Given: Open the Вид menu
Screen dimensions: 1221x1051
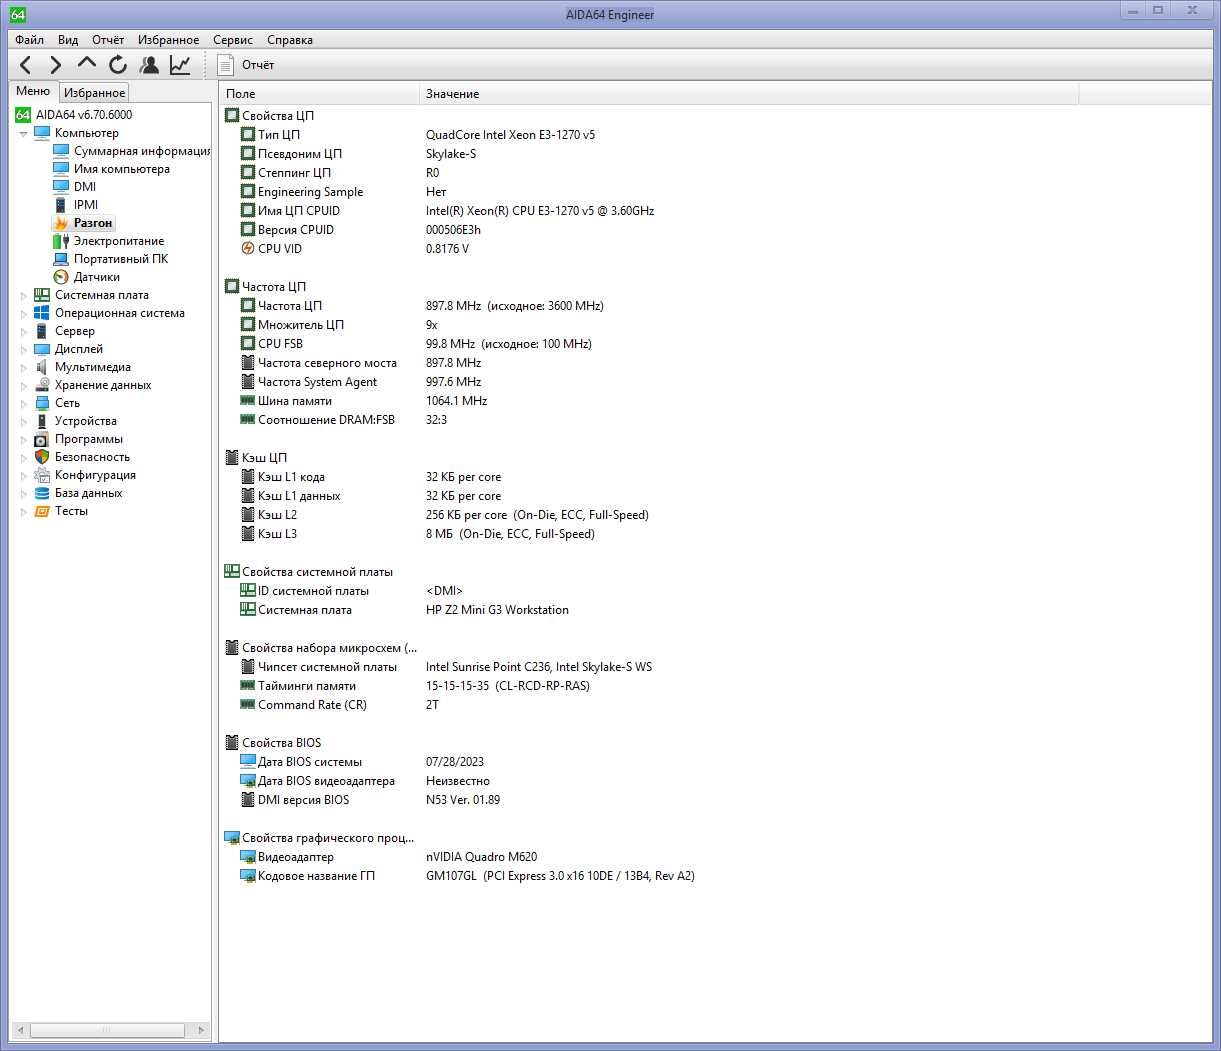Looking at the screenshot, I should tap(68, 40).
